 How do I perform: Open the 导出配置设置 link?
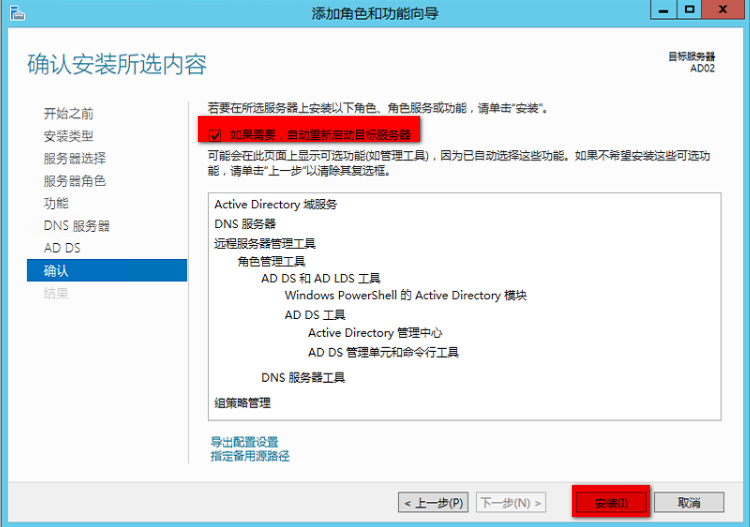click(244, 441)
